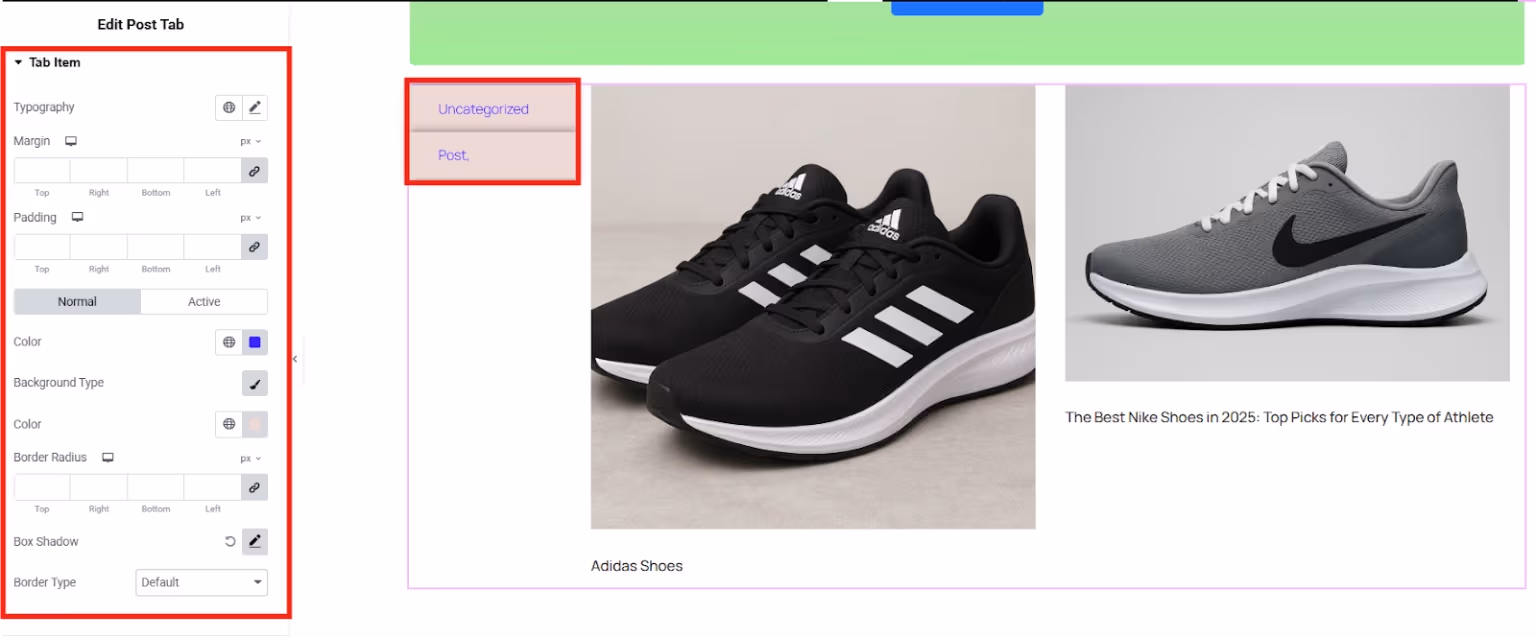Viewport: 1536px width, 637px height.
Task: Click the Top margin input field
Action: (x=41, y=170)
